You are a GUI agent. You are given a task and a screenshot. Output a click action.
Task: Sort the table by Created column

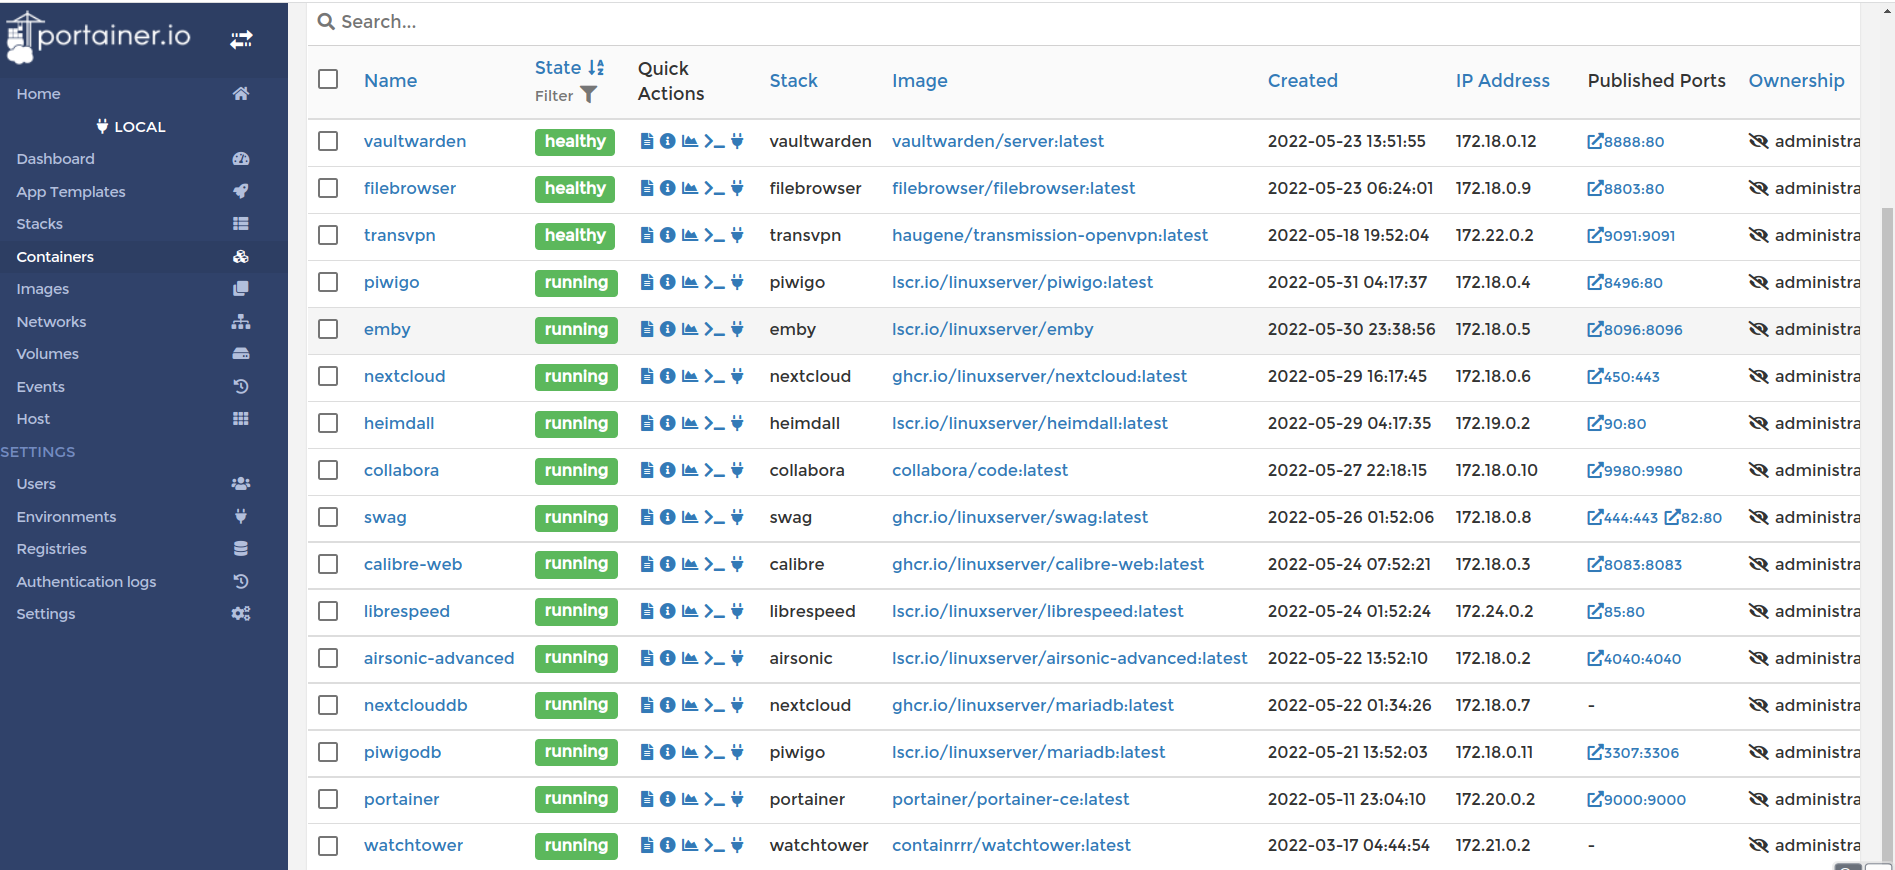(x=1302, y=81)
